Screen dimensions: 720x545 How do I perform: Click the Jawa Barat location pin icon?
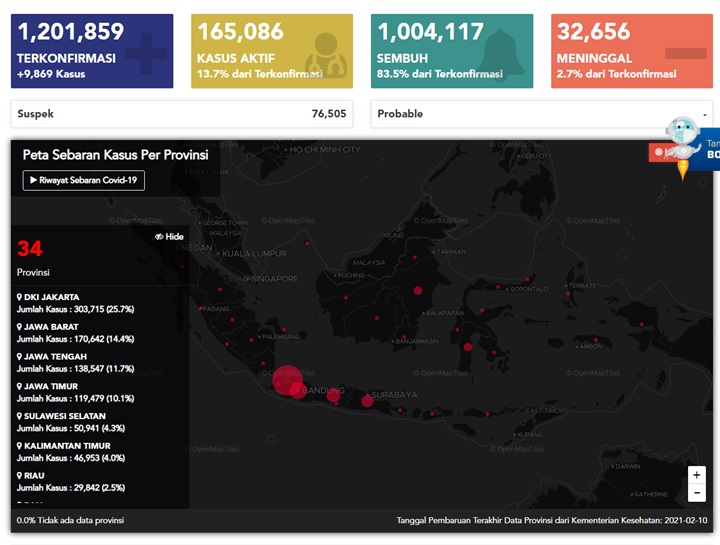pyautogui.click(x=20, y=327)
